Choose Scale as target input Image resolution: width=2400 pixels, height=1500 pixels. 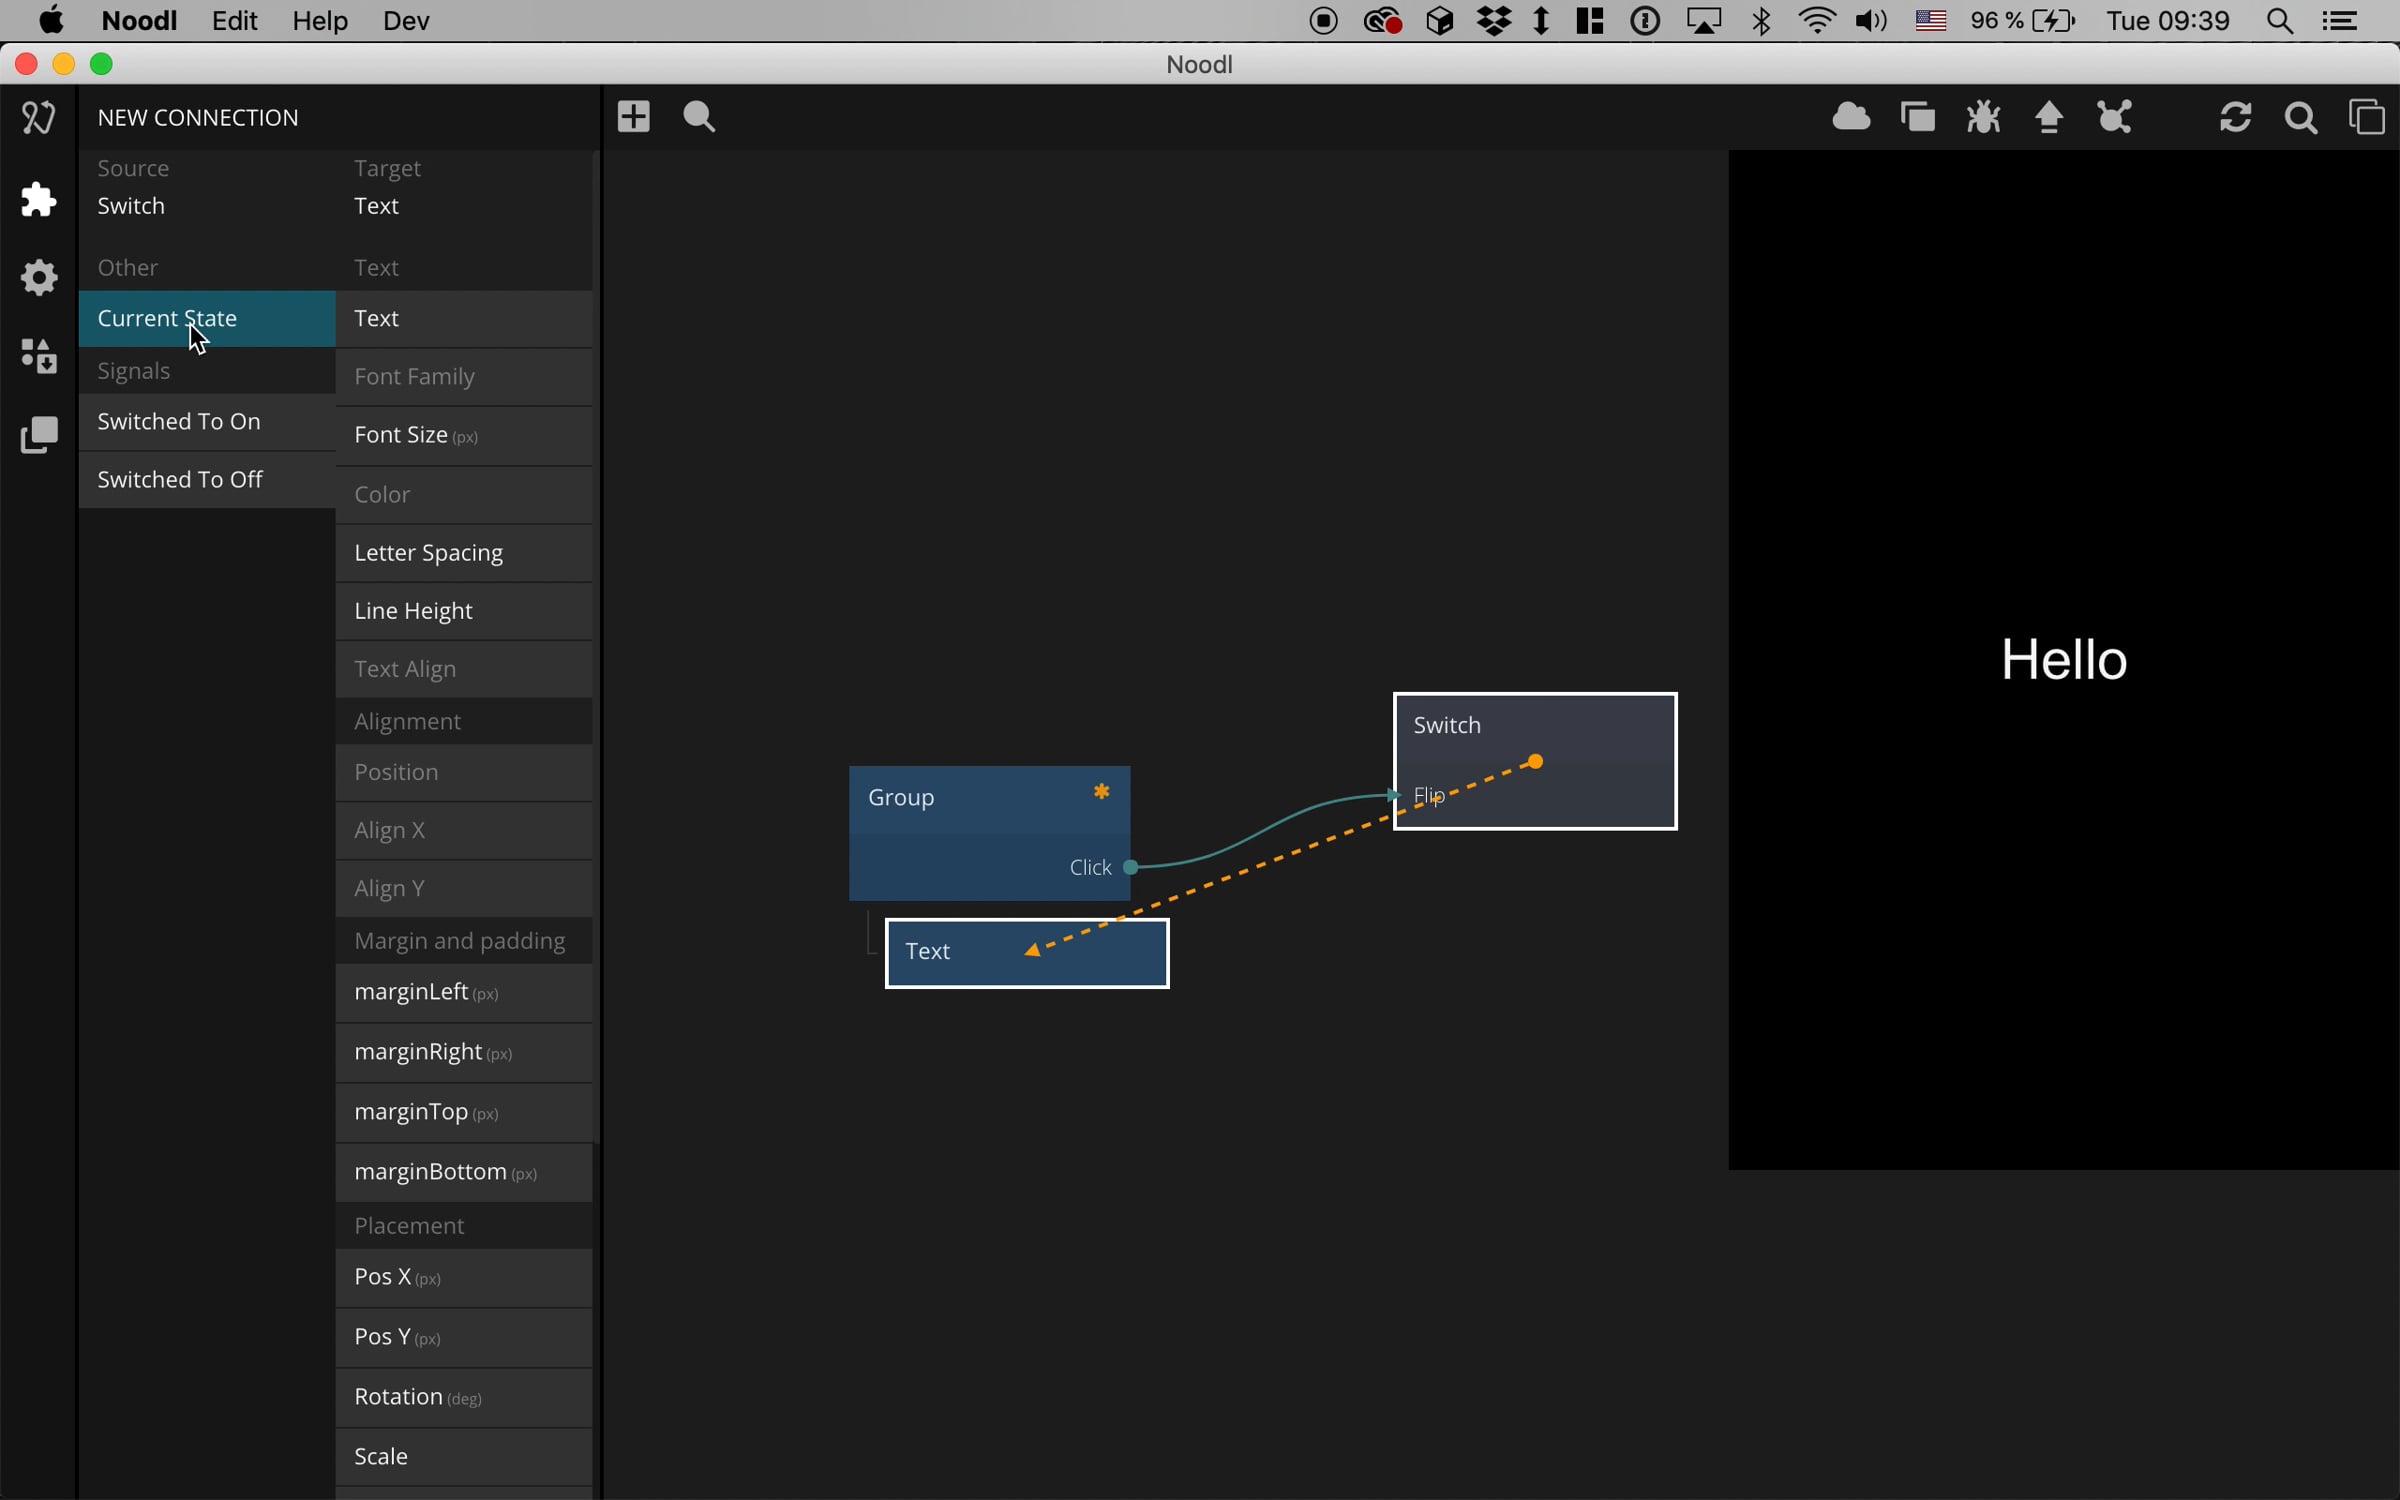464,1457
